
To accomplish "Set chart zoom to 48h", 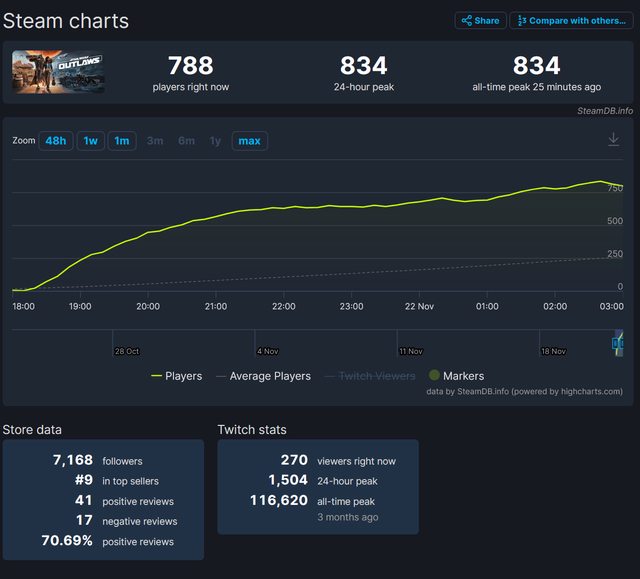I will click(x=56, y=141).
